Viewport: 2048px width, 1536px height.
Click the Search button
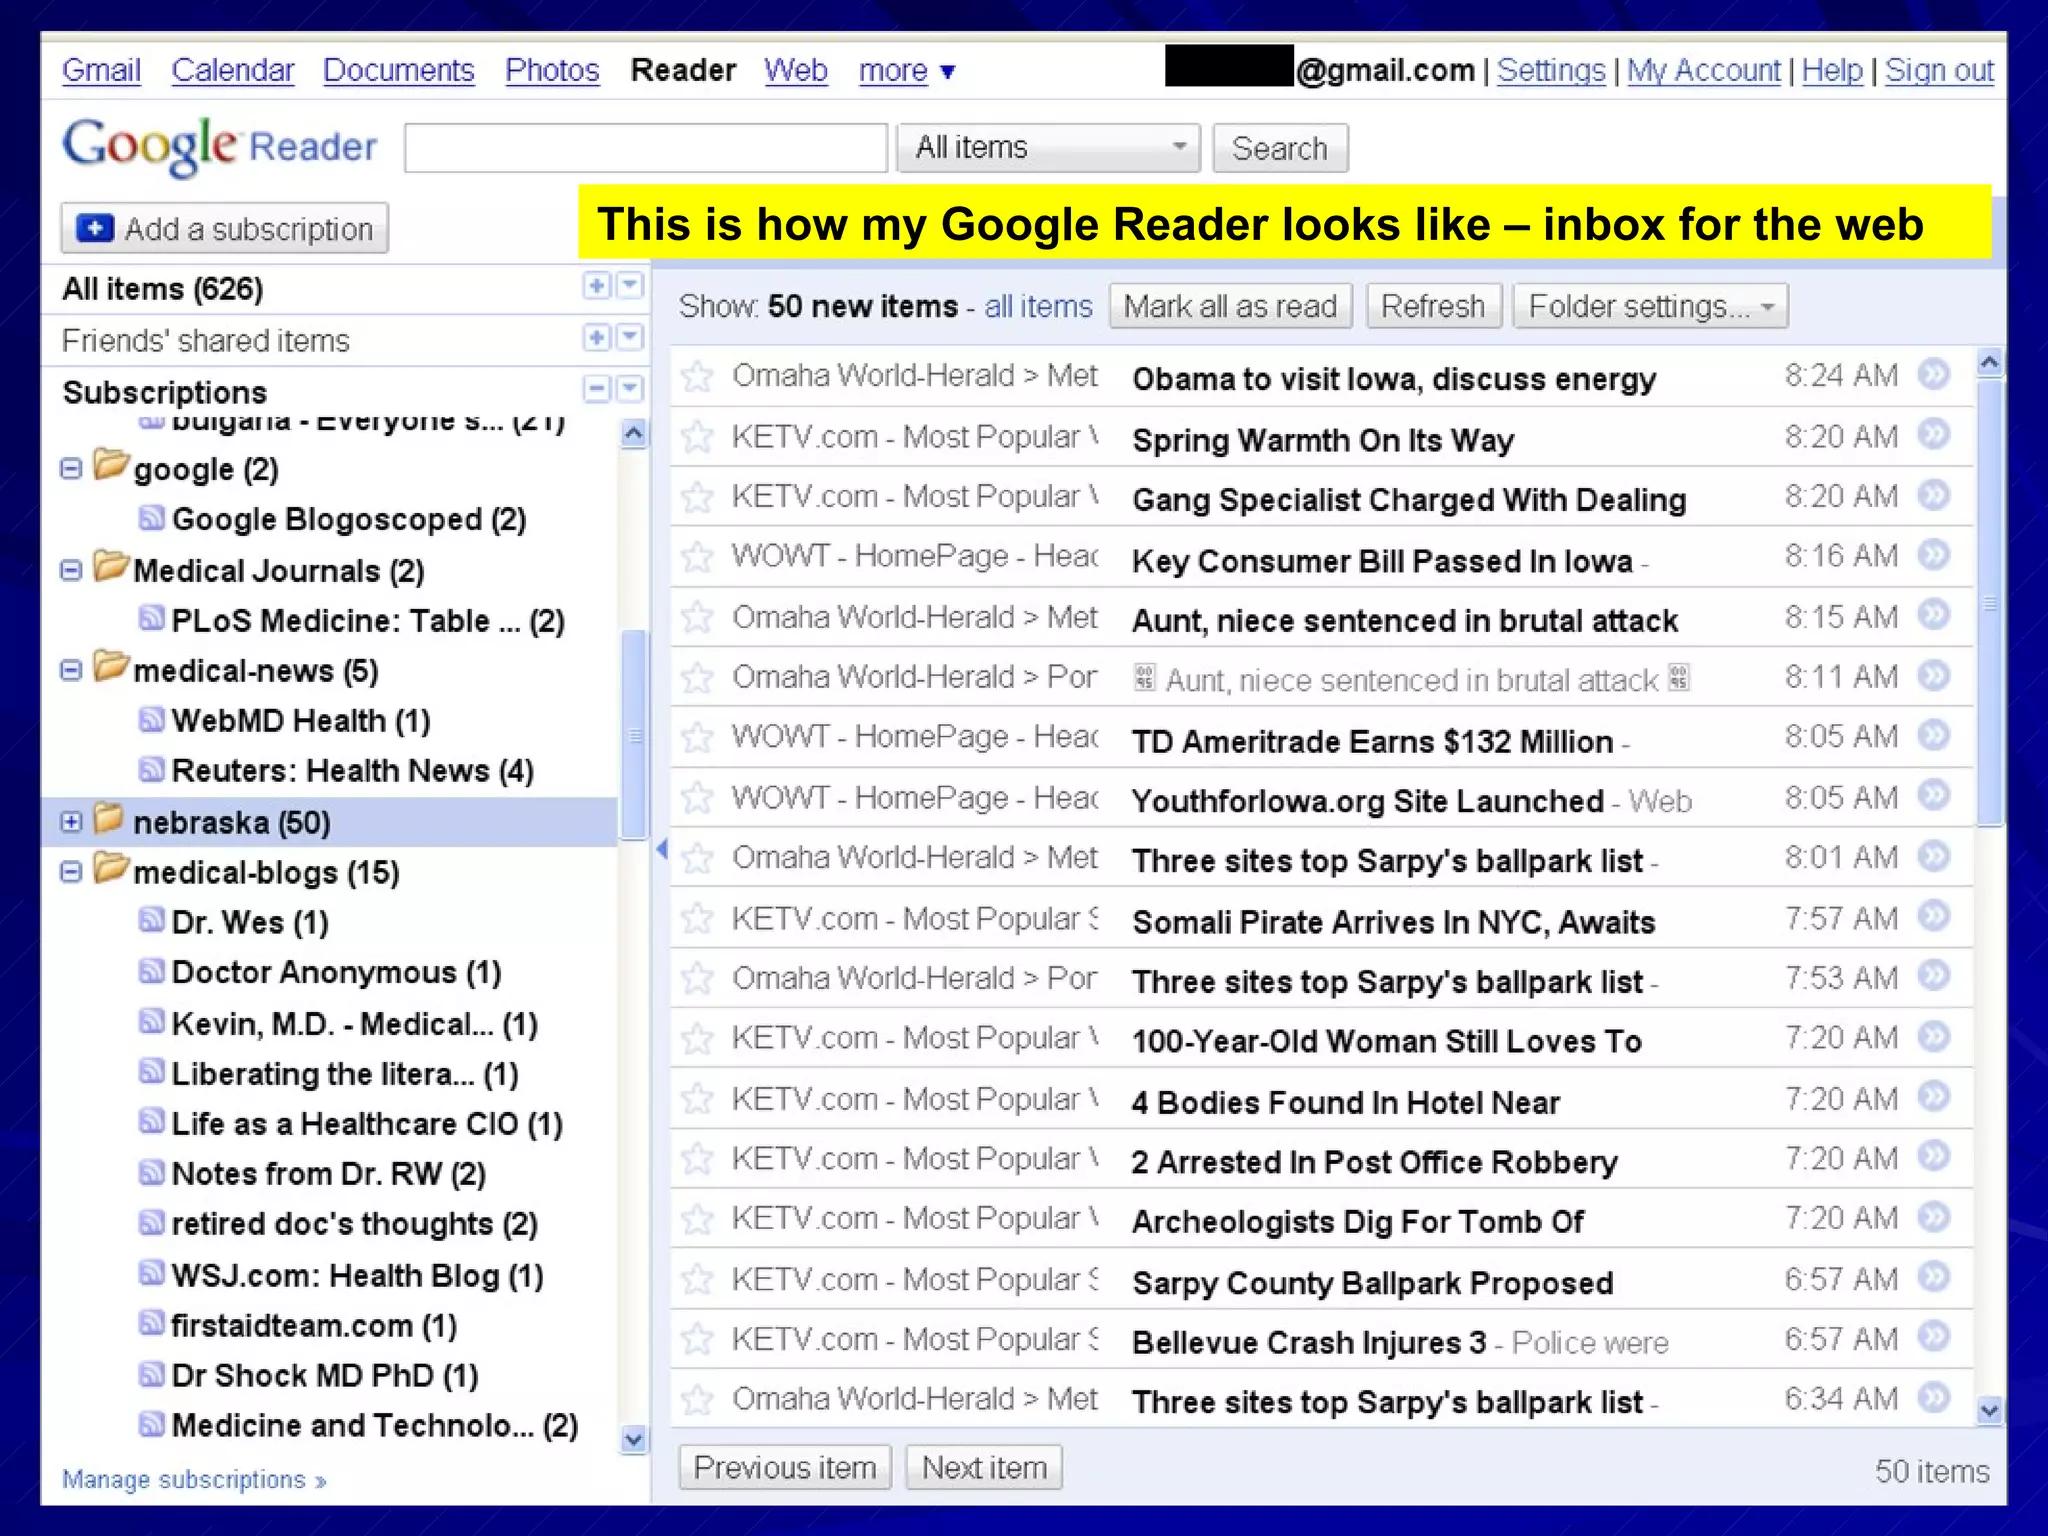click(x=1280, y=148)
